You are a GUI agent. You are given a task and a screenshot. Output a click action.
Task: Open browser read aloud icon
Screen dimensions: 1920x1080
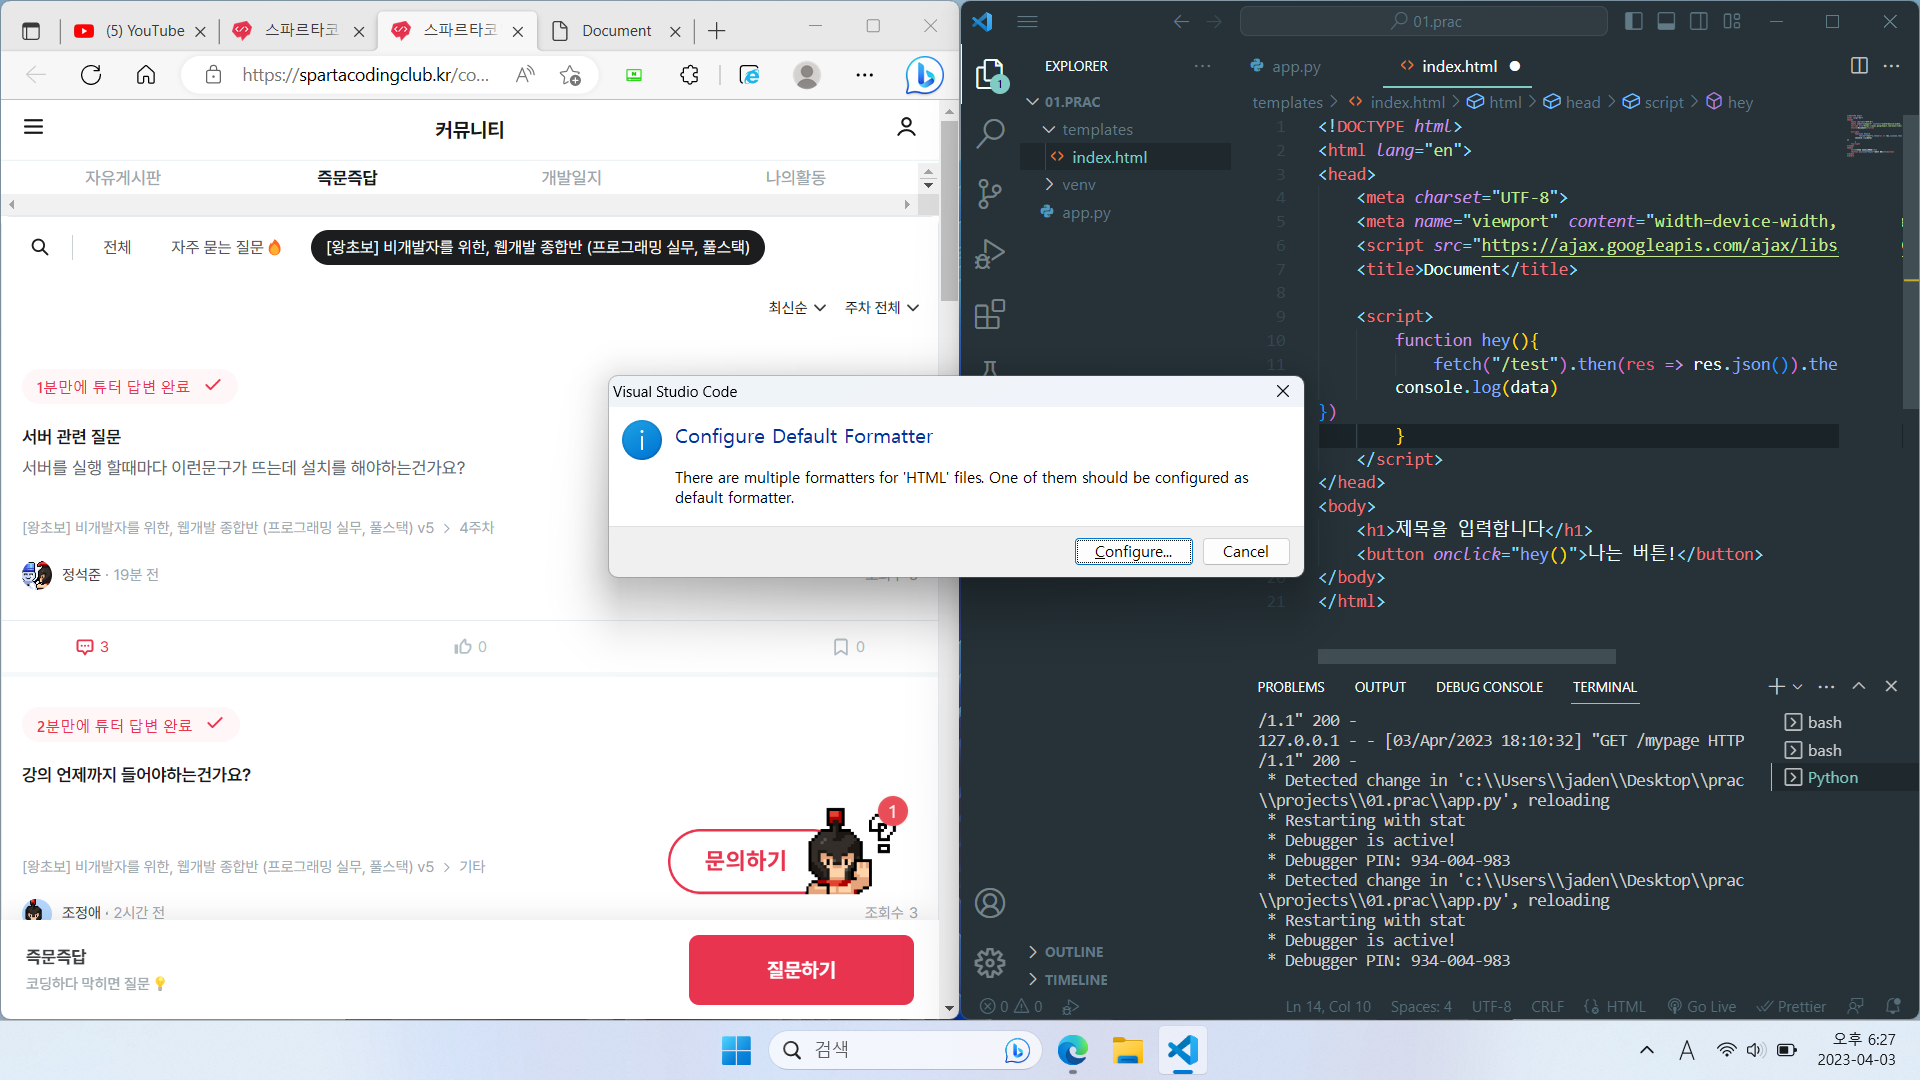coord(525,75)
